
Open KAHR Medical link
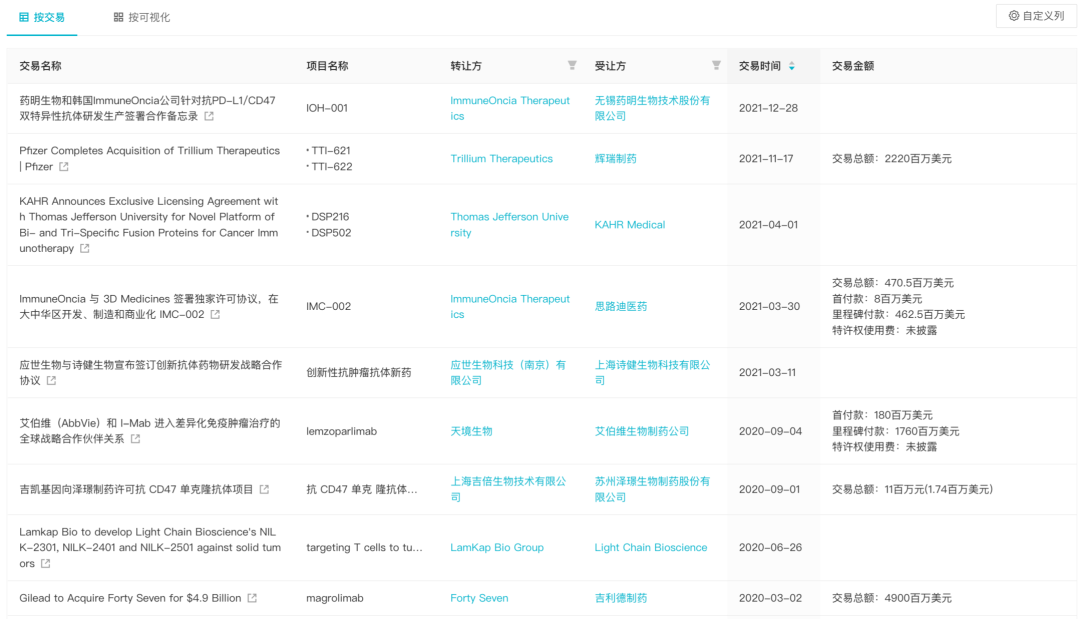pyautogui.click(x=630, y=224)
